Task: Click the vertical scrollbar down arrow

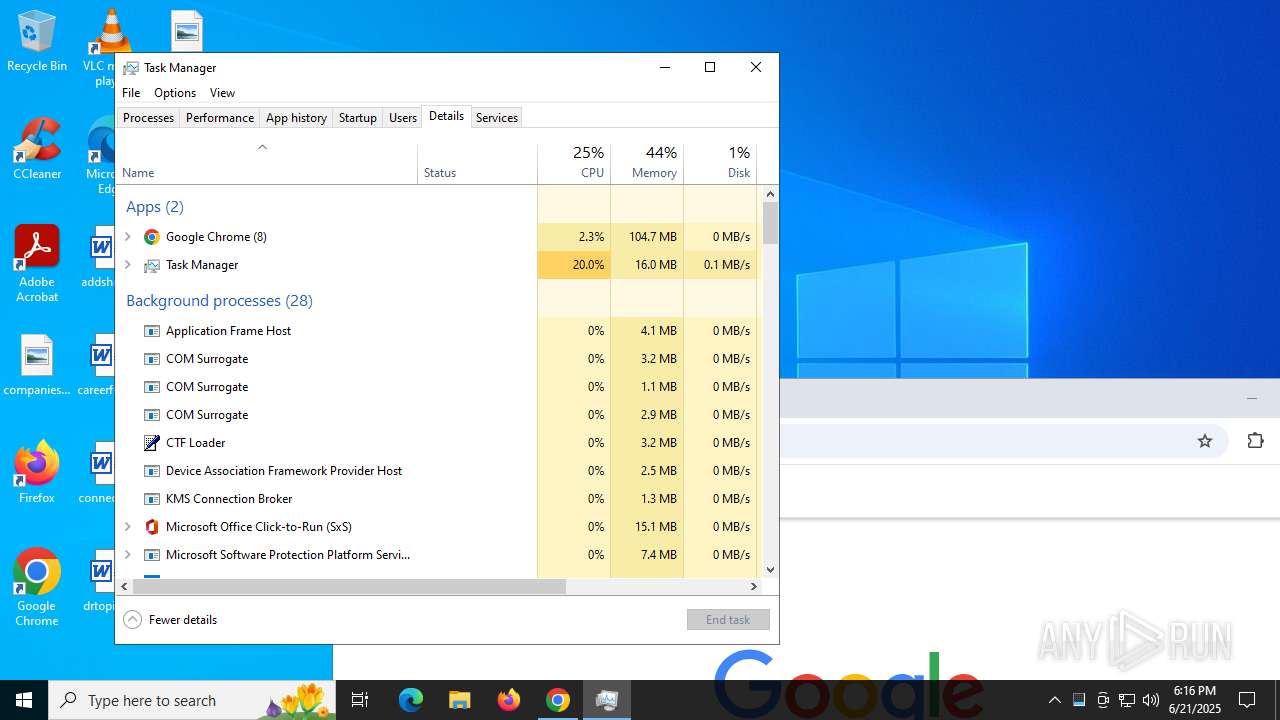Action: click(x=770, y=570)
